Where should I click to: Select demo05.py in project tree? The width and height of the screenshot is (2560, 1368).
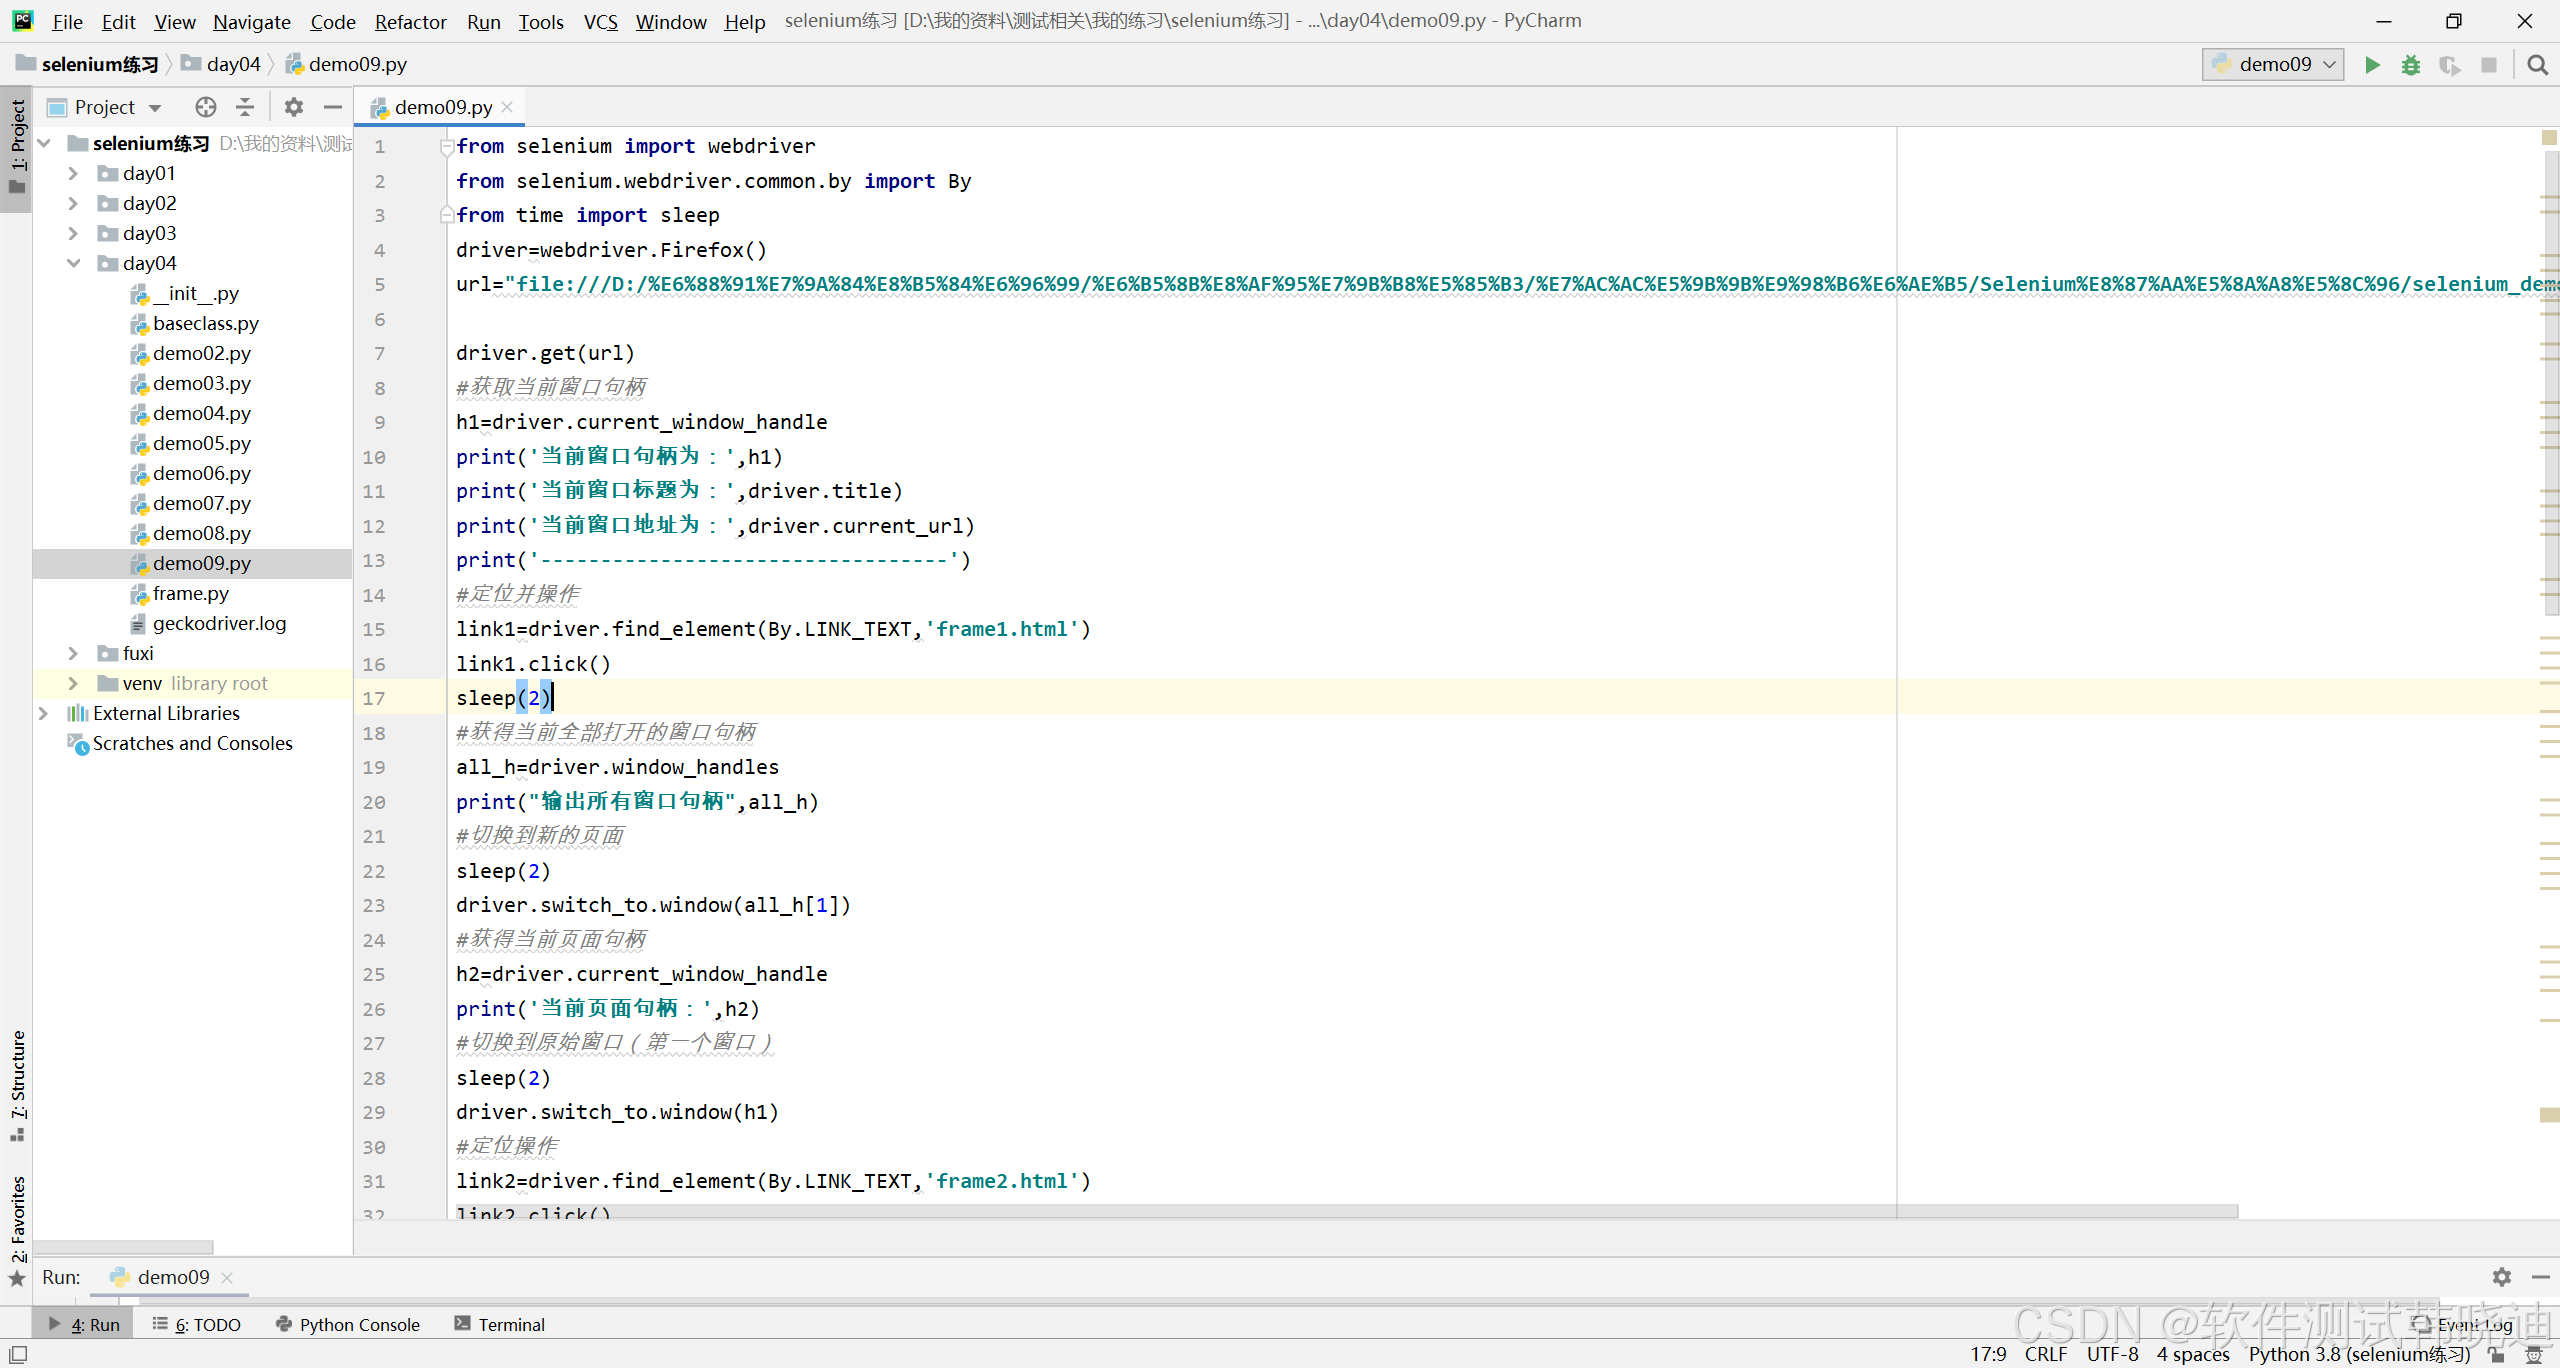(x=191, y=443)
